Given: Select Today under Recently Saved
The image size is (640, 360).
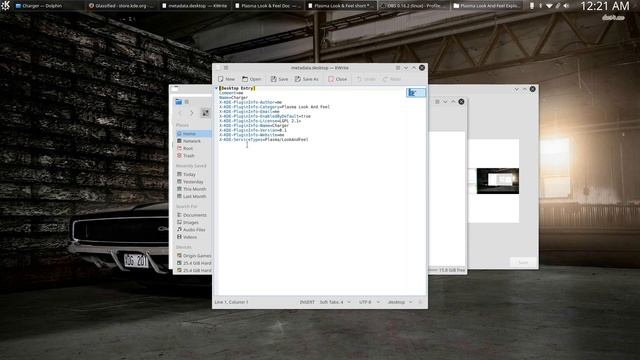Looking at the screenshot, I should coord(193,174).
